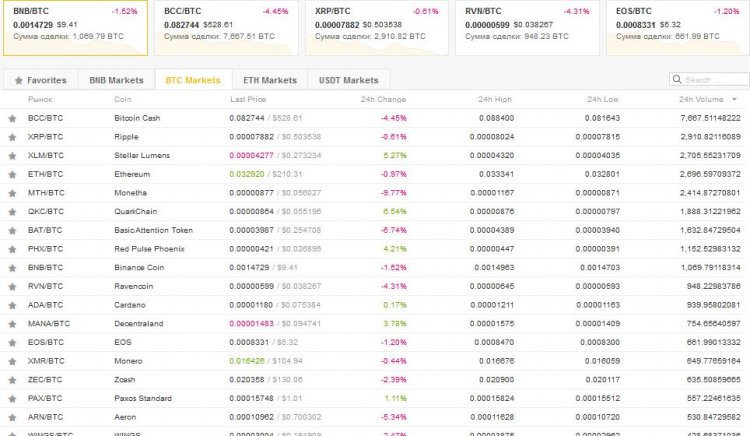
Task: Click the MANA/BTC star icon
Action: pos(12,324)
